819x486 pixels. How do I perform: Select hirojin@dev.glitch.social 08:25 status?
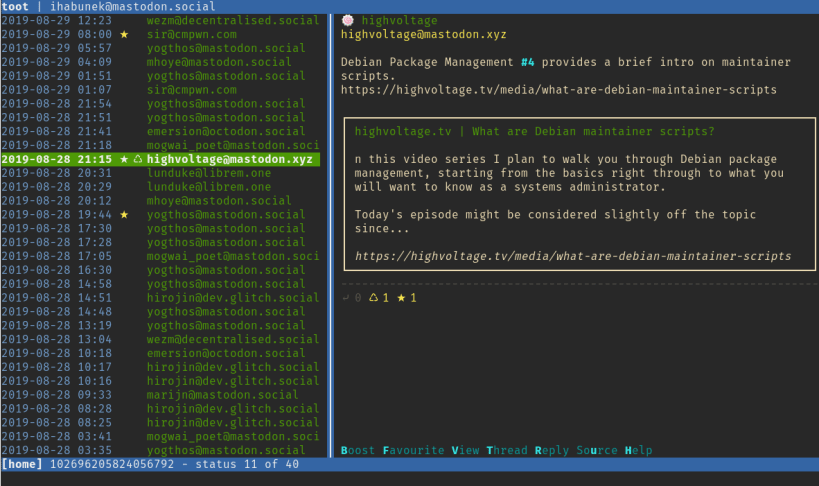tap(160, 422)
